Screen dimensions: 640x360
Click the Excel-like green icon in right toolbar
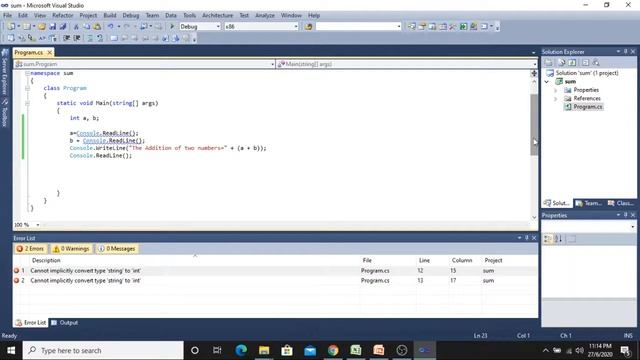coord(463,27)
